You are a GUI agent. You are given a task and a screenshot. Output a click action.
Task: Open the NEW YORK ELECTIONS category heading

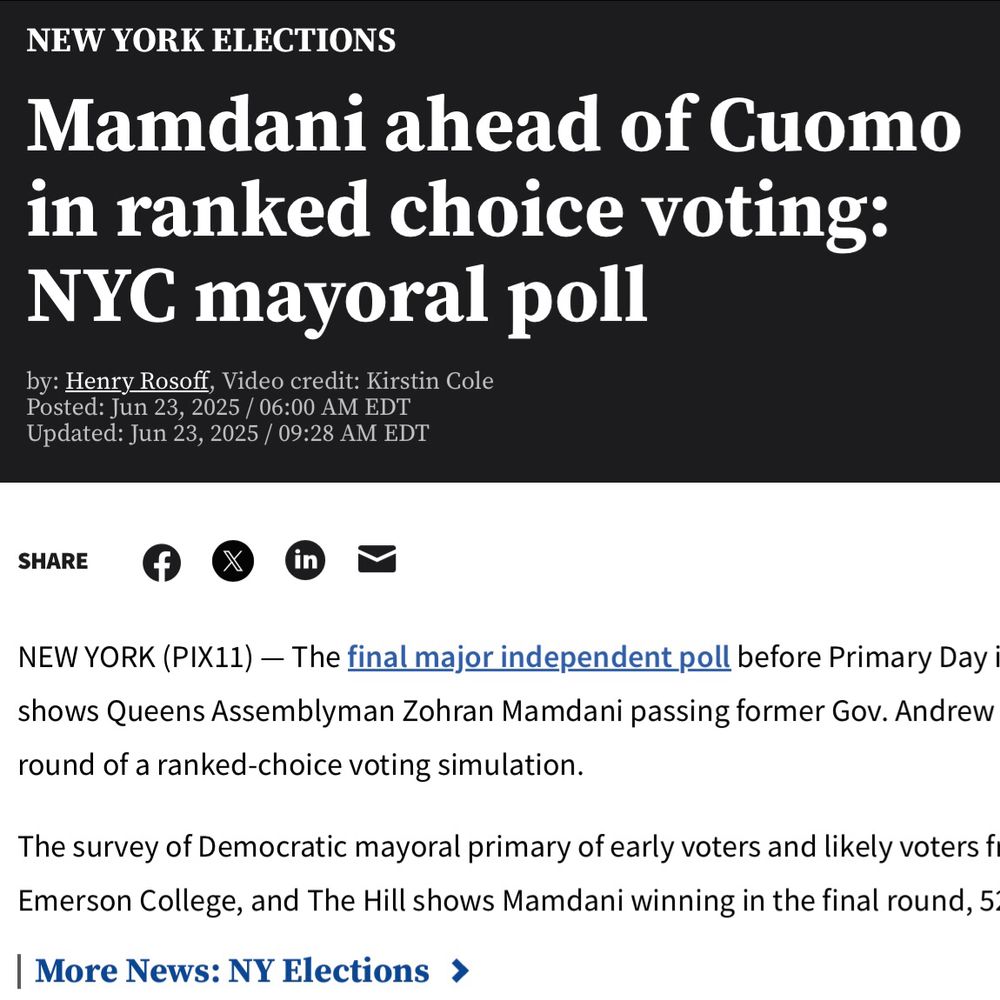(x=211, y=40)
